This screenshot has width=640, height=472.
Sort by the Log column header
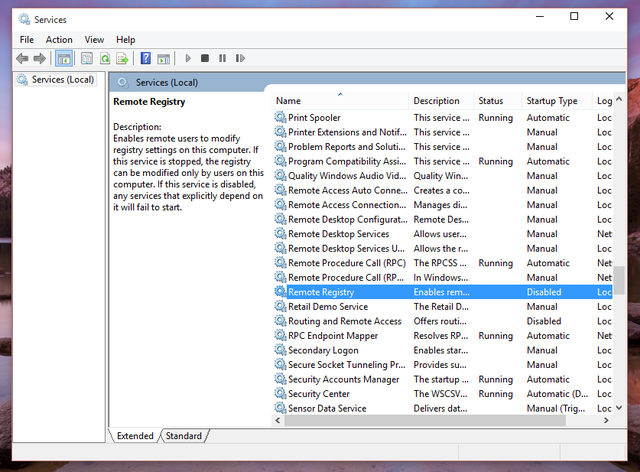coord(603,101)
